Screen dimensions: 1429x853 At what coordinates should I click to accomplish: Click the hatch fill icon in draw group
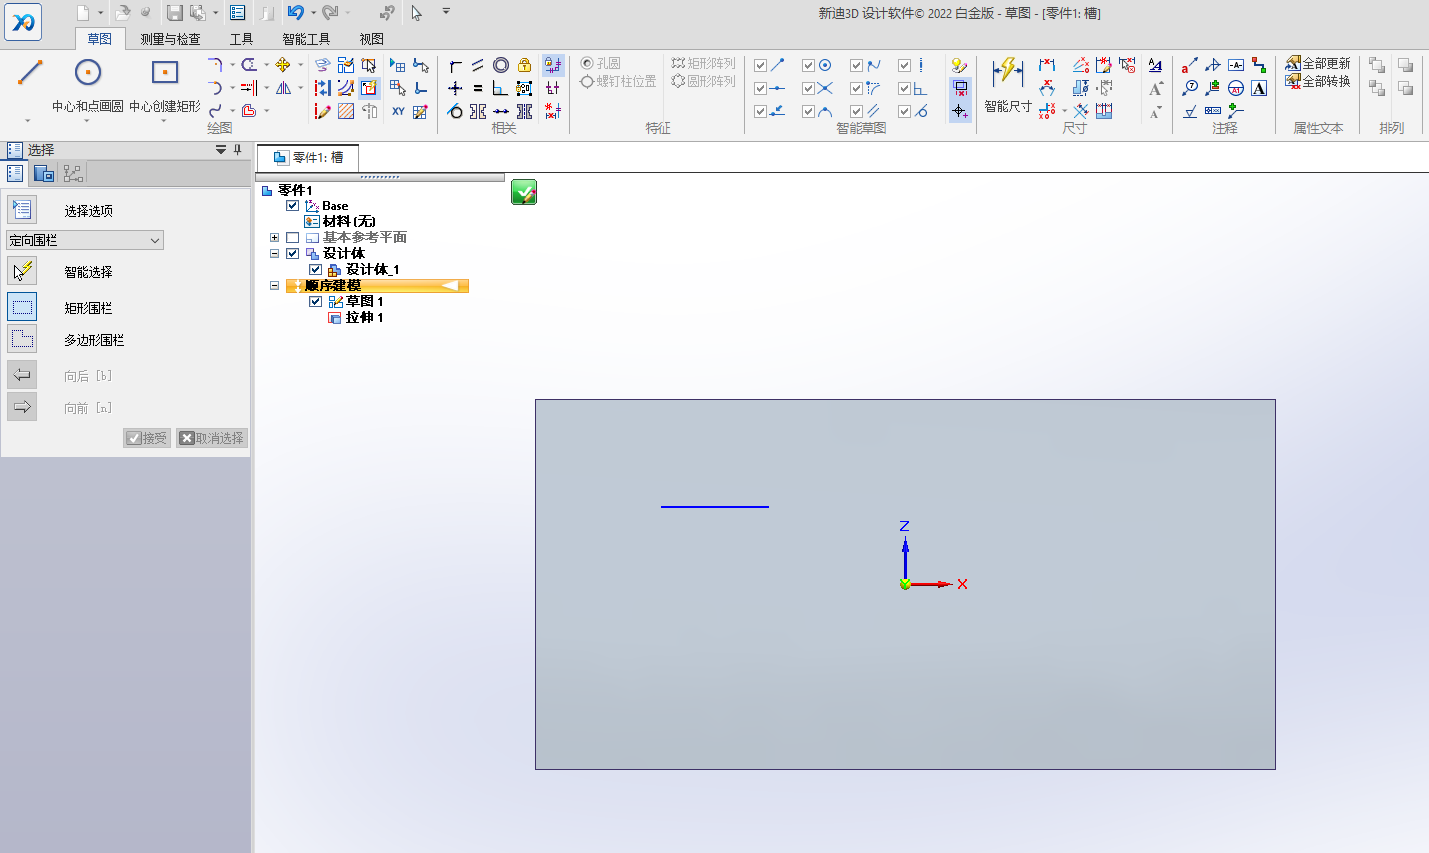(346, 111)
